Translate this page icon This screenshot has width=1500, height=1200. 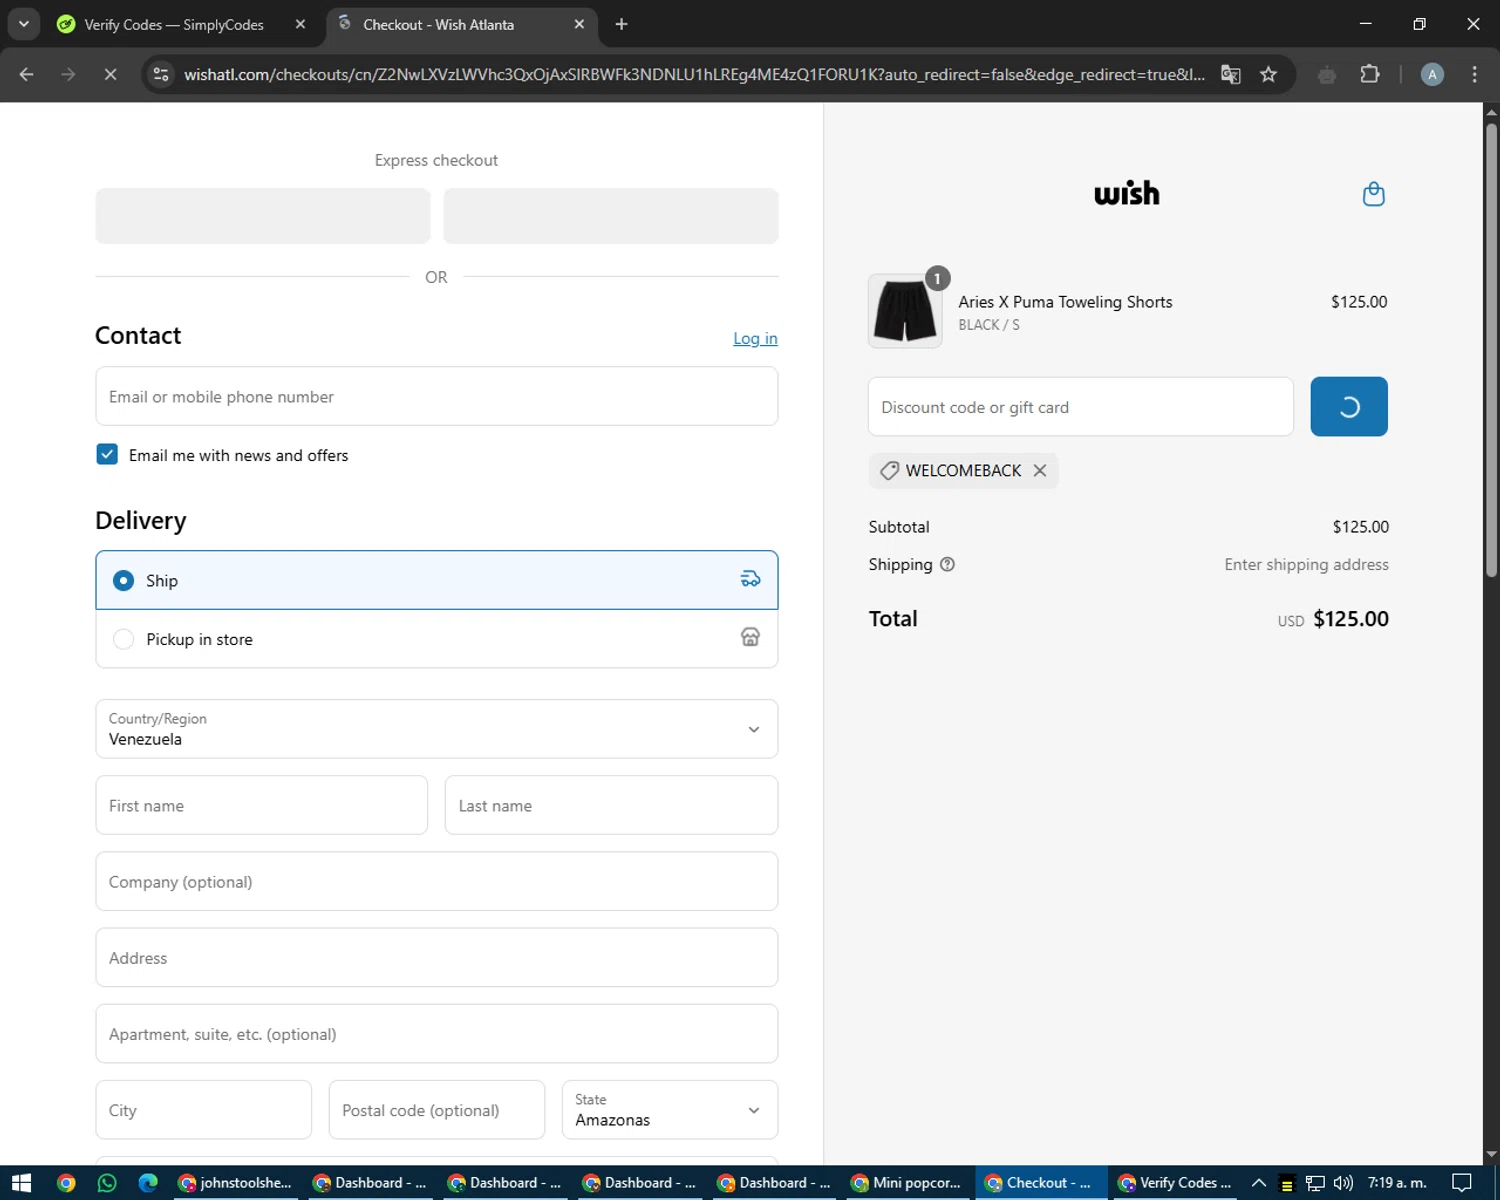(1231, 74)
